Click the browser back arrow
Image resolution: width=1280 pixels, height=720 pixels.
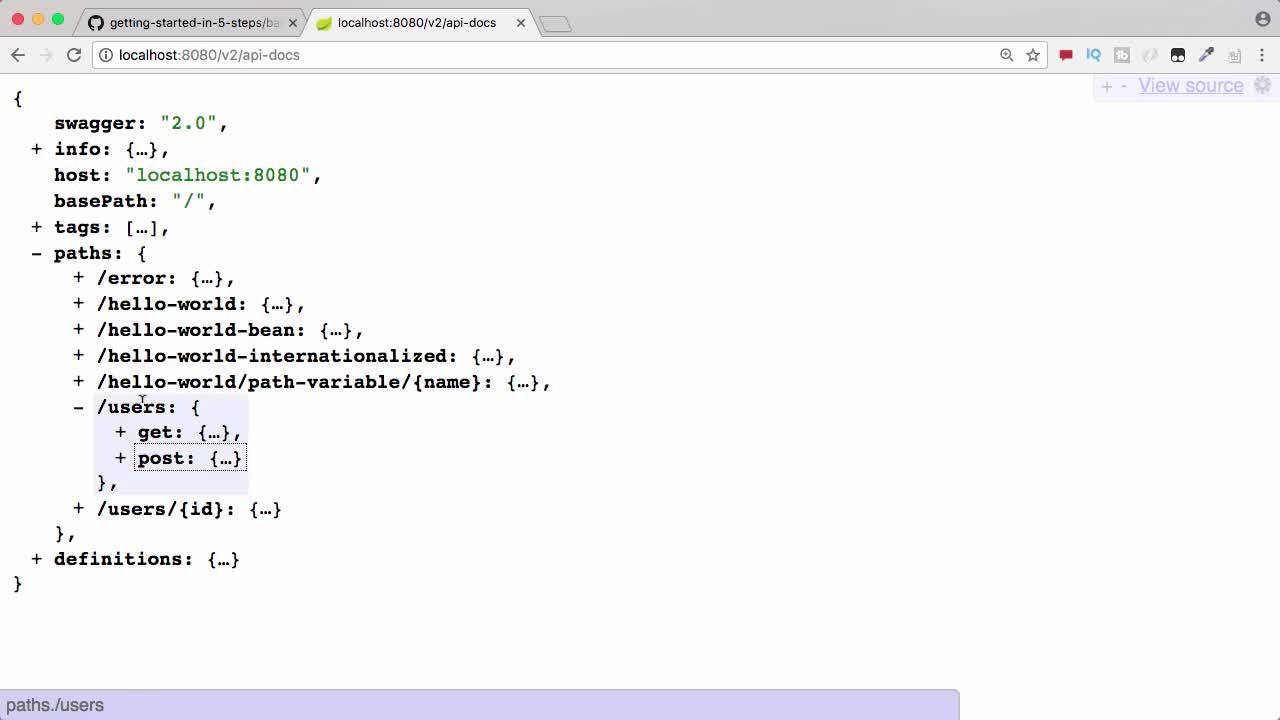tap(18, 55)
